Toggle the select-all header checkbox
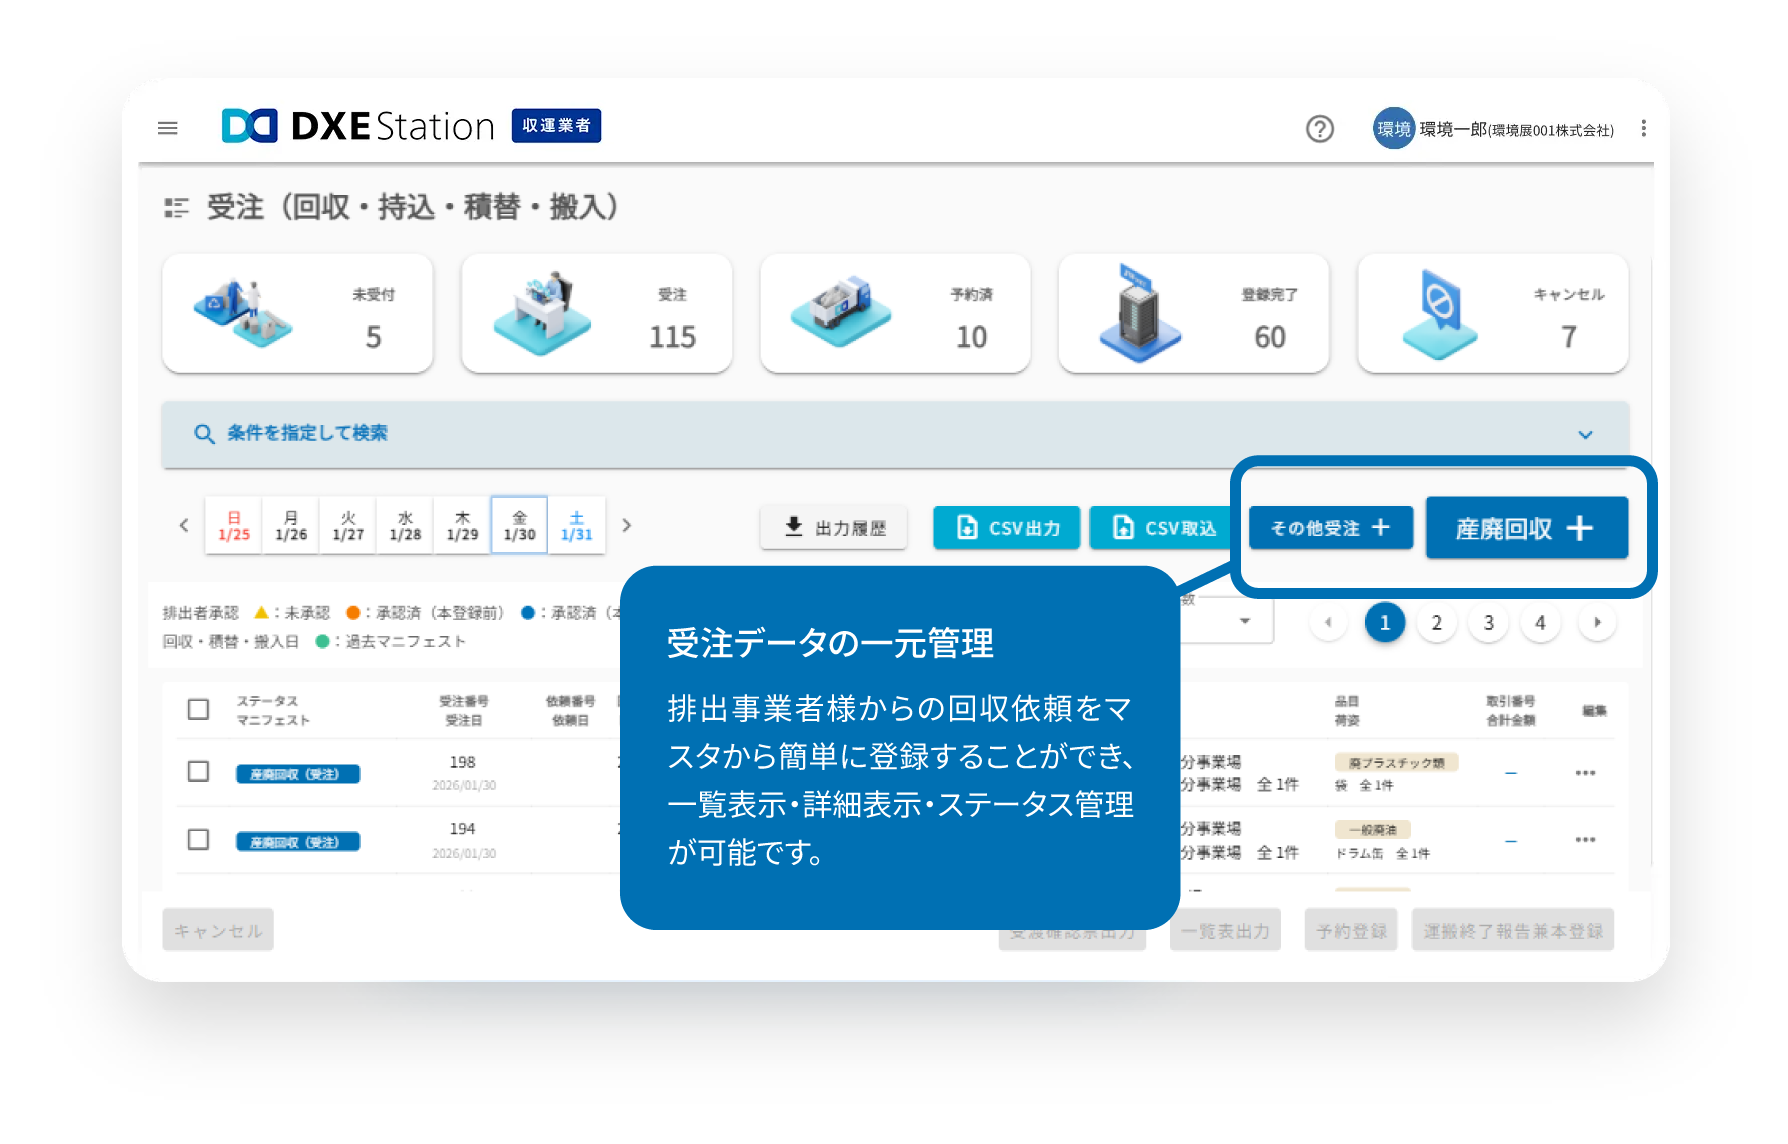Image resolution: width=1788 pixels, height=1144 pixels. click(x=198, y=710)
